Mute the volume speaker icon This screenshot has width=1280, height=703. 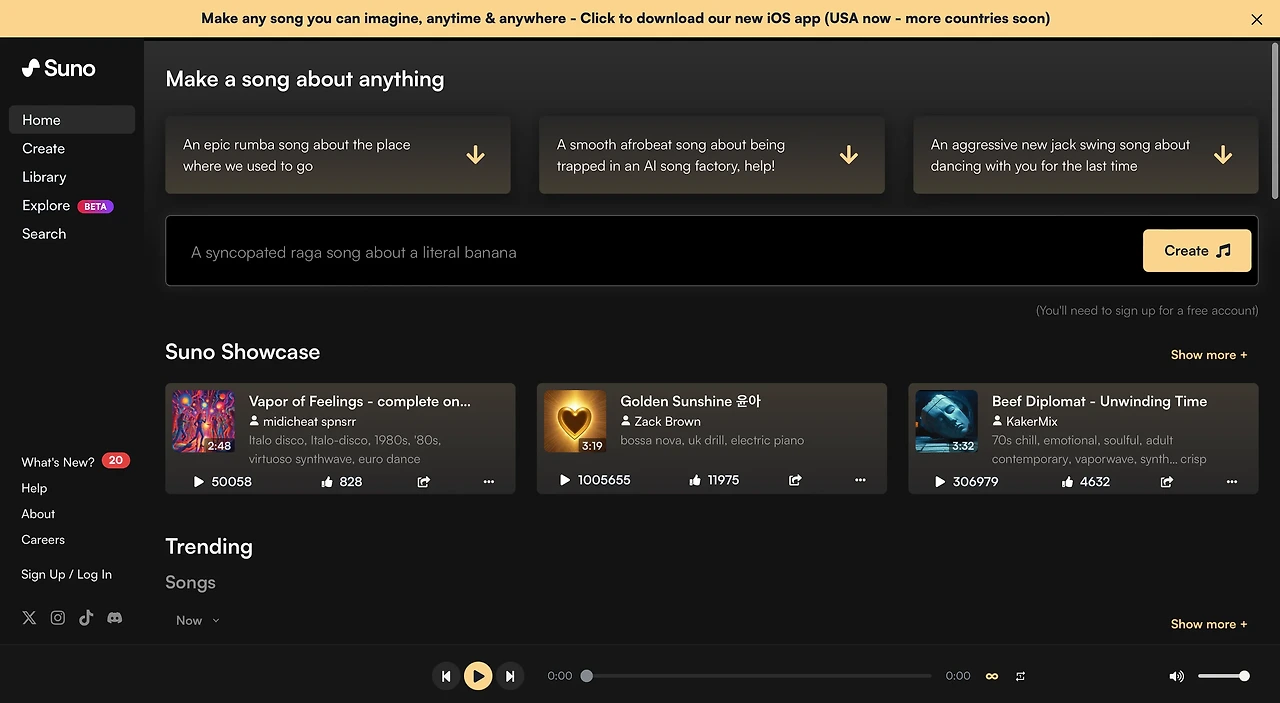[x=1176, y=676]
